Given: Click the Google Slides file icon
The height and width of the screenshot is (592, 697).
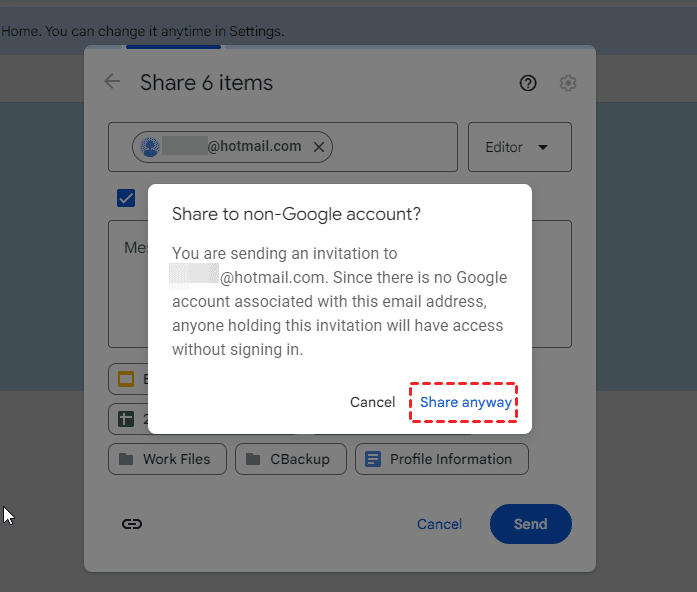Looking at the screenshot, I should pyautogui.click(x=126, y=379).
